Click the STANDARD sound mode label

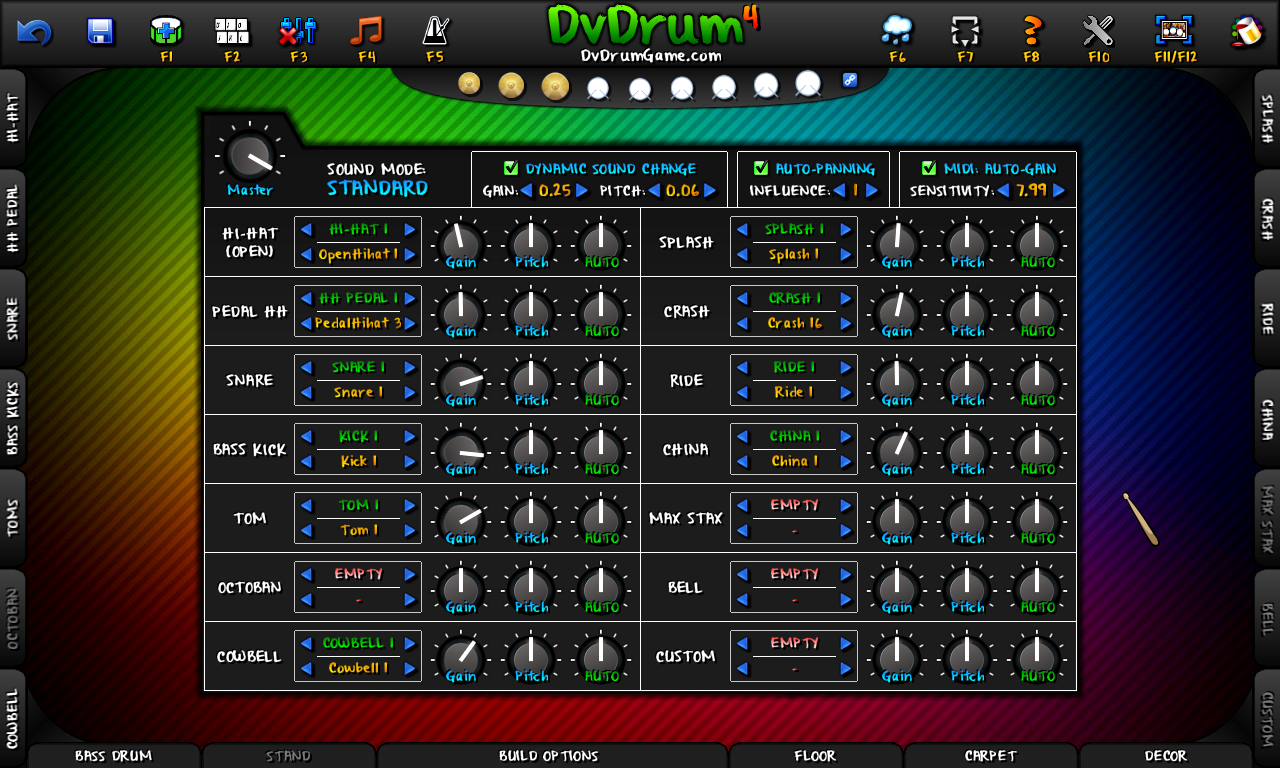point(377,189)
